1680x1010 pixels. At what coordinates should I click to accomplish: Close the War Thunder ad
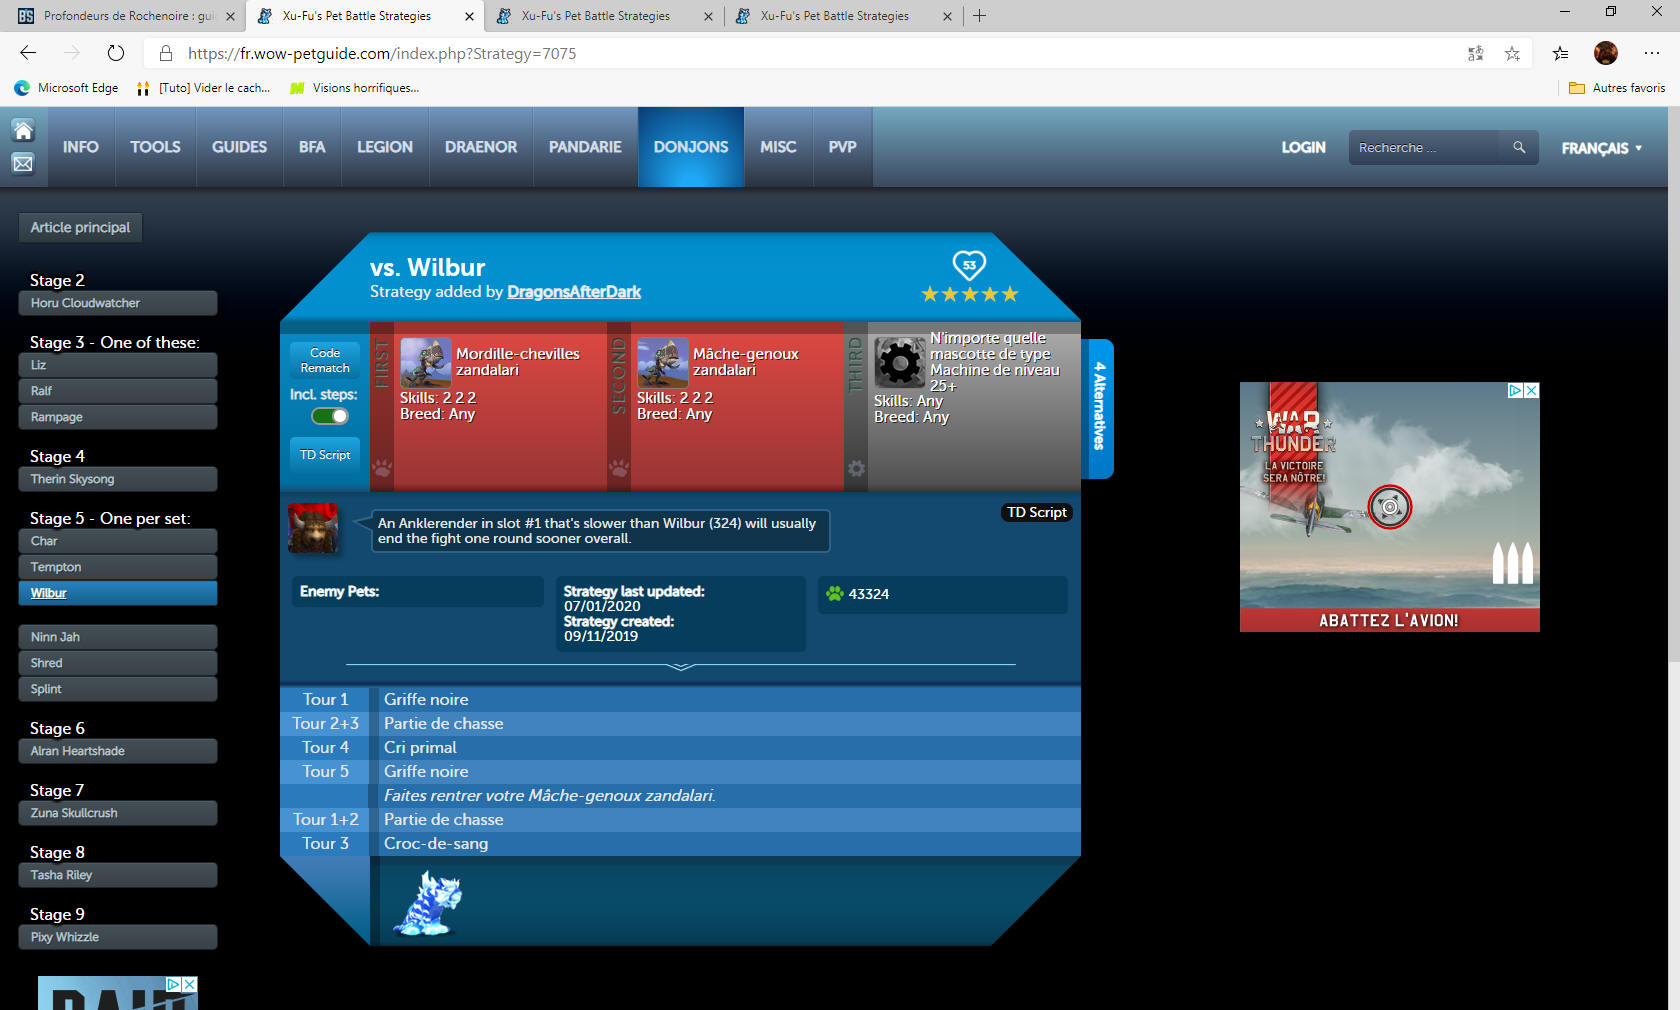tap(1531, 391)
